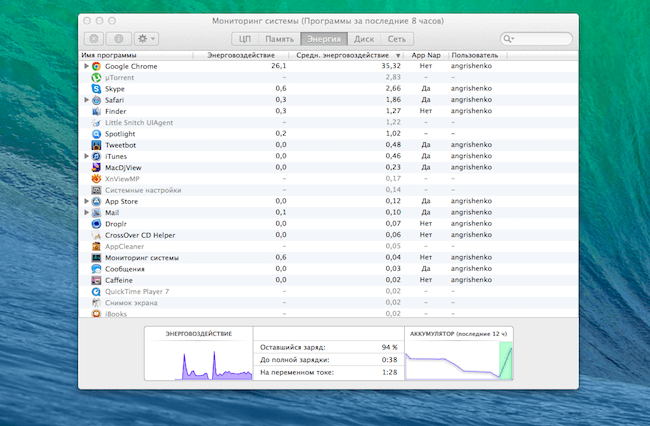Click the Spotlight process name
Viewport: 650px width, 426px height.
pos(120,134)
